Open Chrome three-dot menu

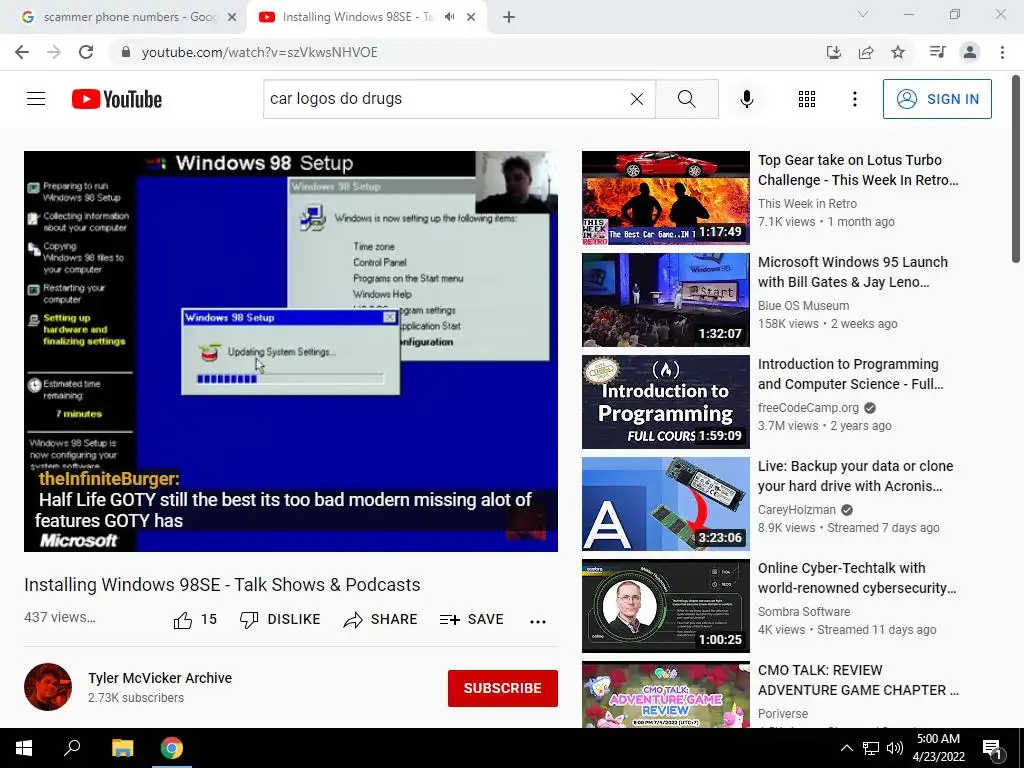[x=1002, y=52]
